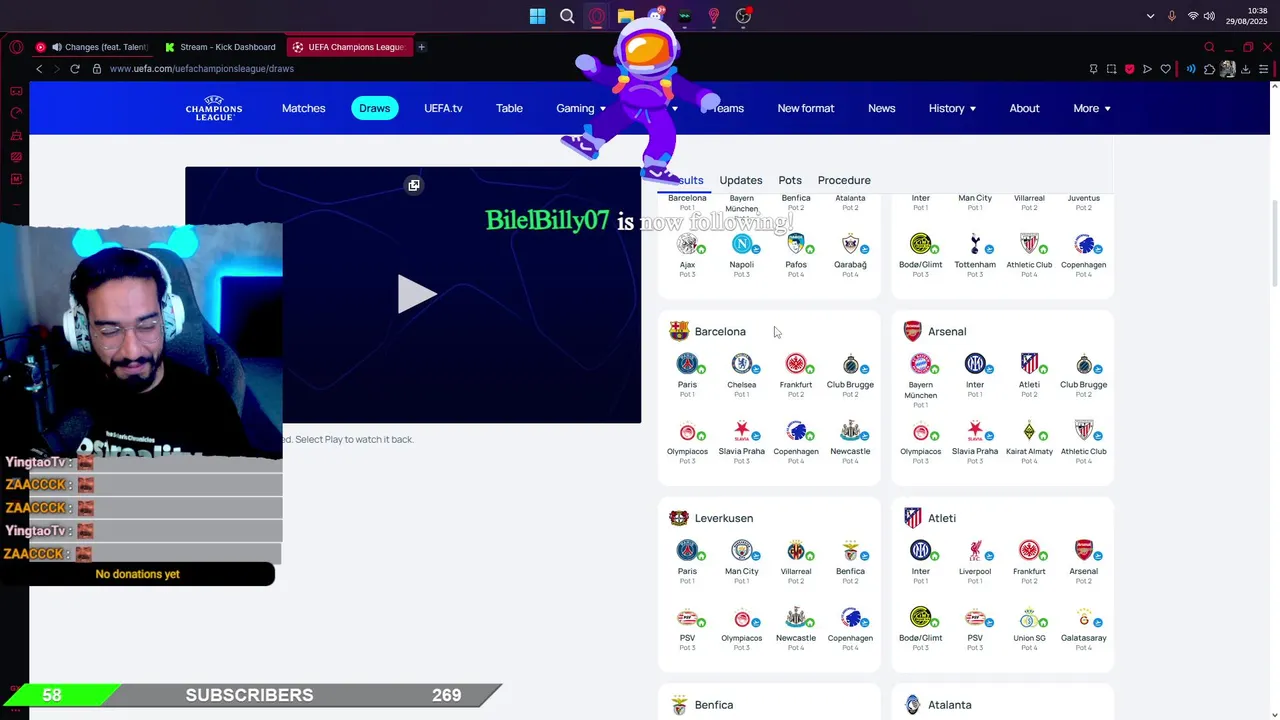Click the video picture-in-picture popout icon
This screenshot has width=1280, height=720.
click(414, 185)
